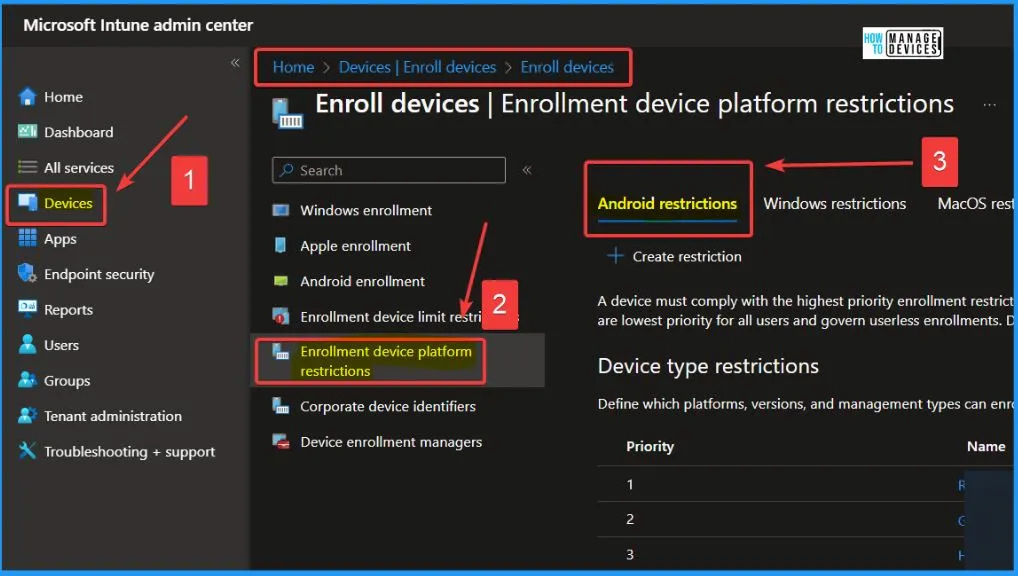Viewport: 1018px width, 576px height.
Task: Open Tenant administration from the sidebar
Action: 113,416
